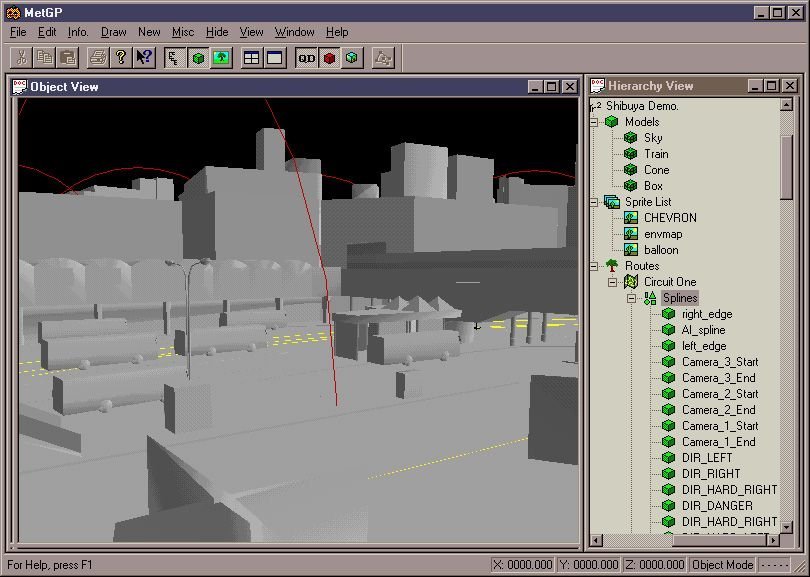
Task: Select Camera_3_End in the hierarchy
Action: tap(719, 378)
